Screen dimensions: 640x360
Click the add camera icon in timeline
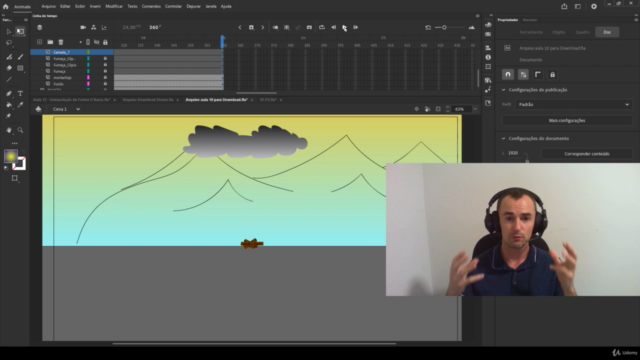point(83,27)
